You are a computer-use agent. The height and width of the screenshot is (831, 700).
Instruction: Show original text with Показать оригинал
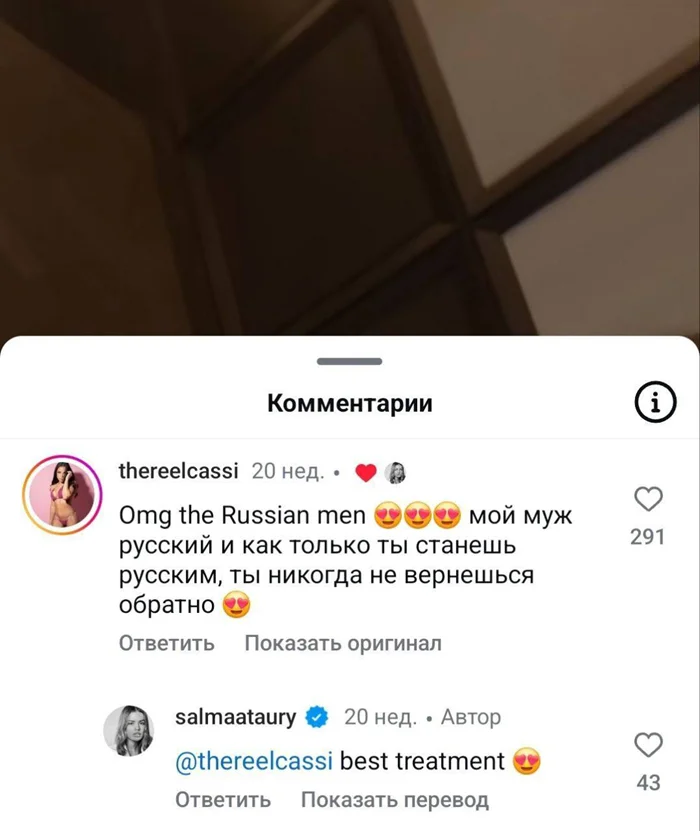tap(343, 643)
